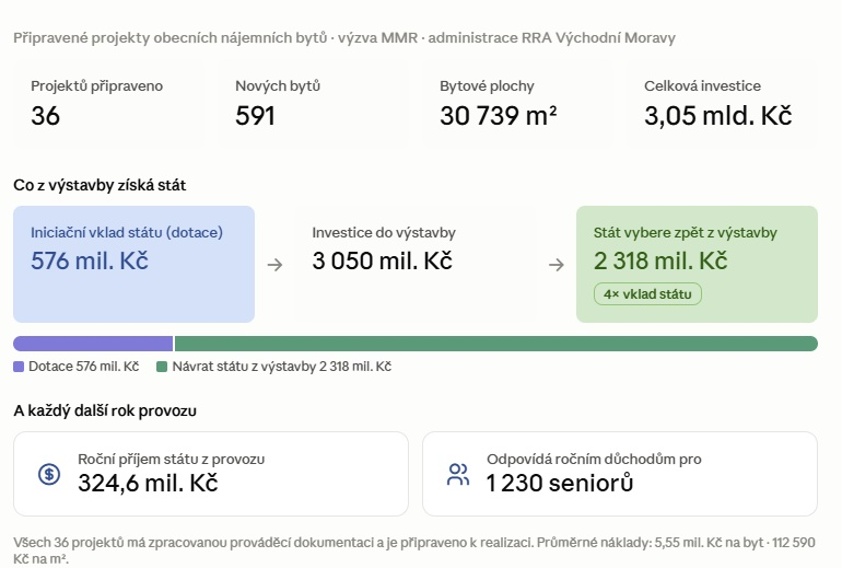Click the heading 'Co z výstavby získá stát'

tap(100, 185)
